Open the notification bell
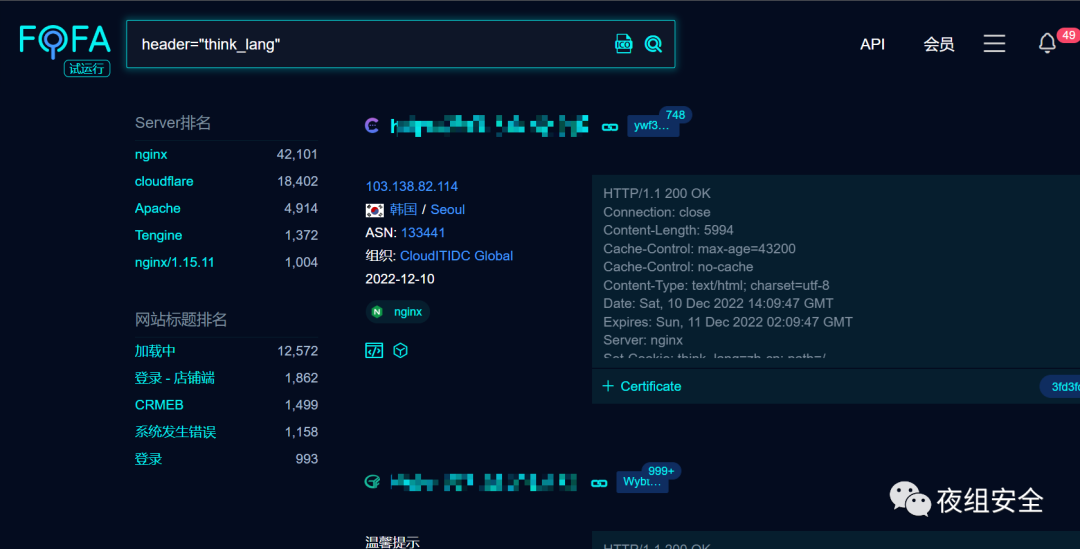Screen dimensions: 1080x549 [x=1047, y=43]
